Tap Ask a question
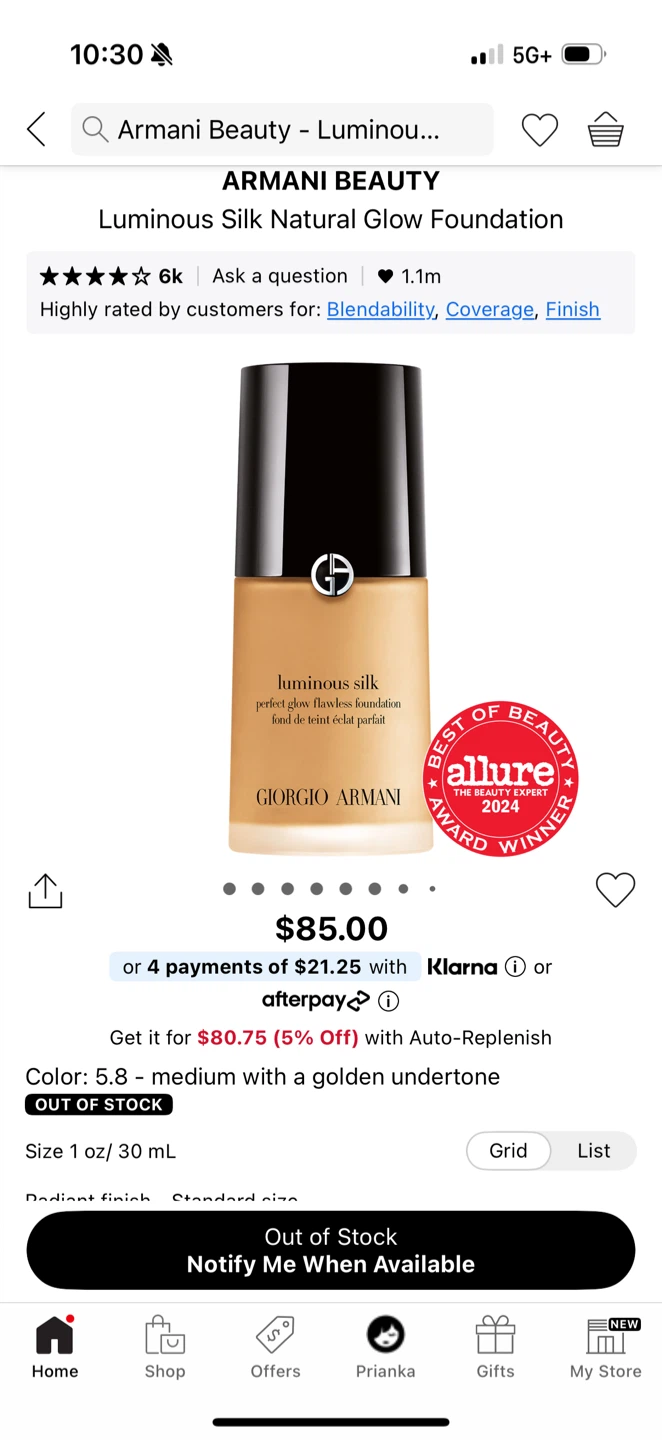This screenshot has height=1440, width=662. click(280, 276)
